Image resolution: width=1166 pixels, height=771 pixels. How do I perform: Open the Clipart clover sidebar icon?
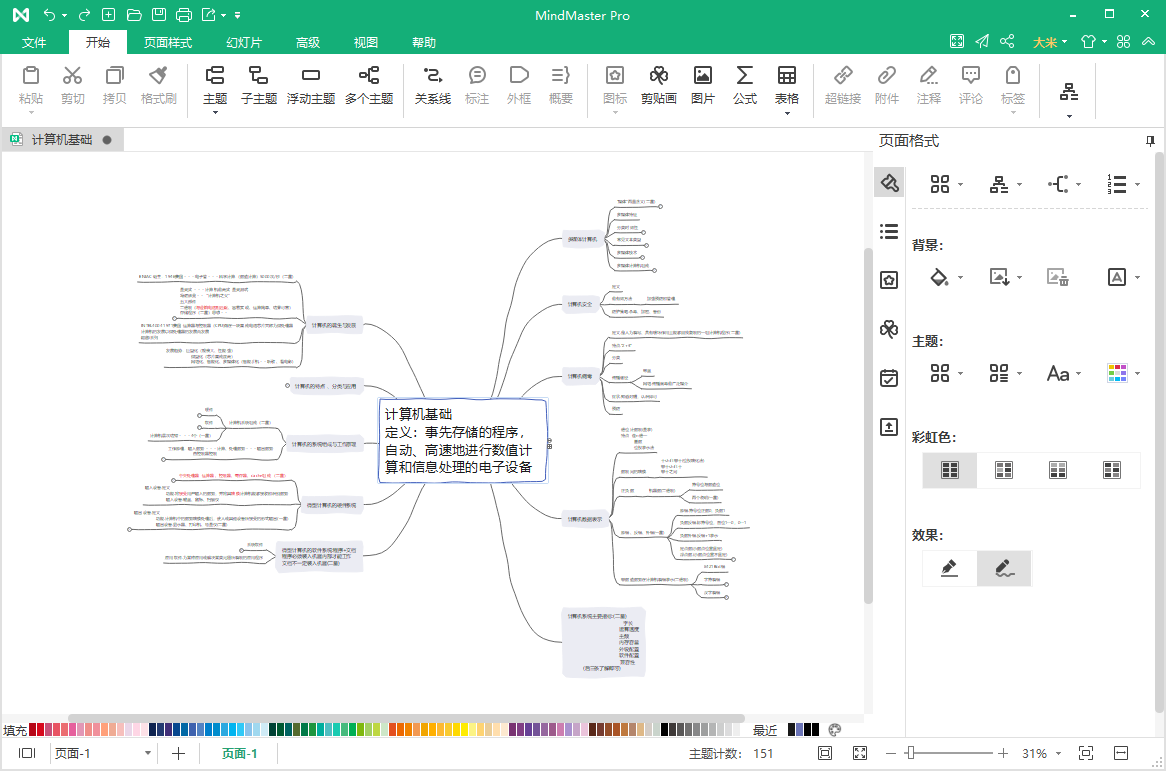point(889,329)
